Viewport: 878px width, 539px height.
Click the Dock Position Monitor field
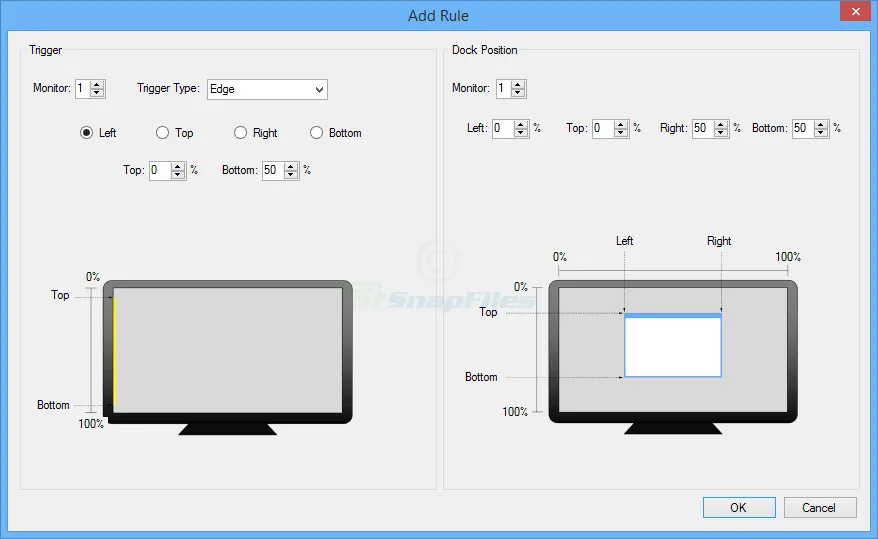[504, 88]
